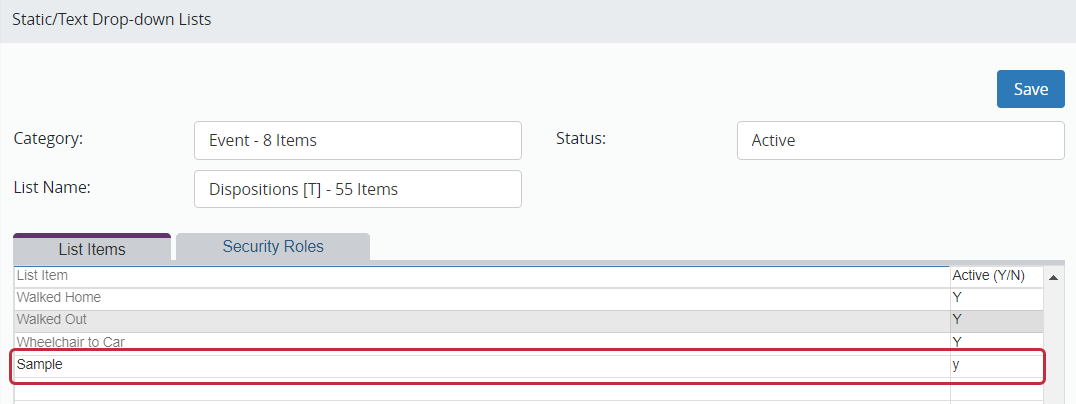The image size is (1076, 404).
Task: Click Active value for Walked Out
Action: [995, 320]
